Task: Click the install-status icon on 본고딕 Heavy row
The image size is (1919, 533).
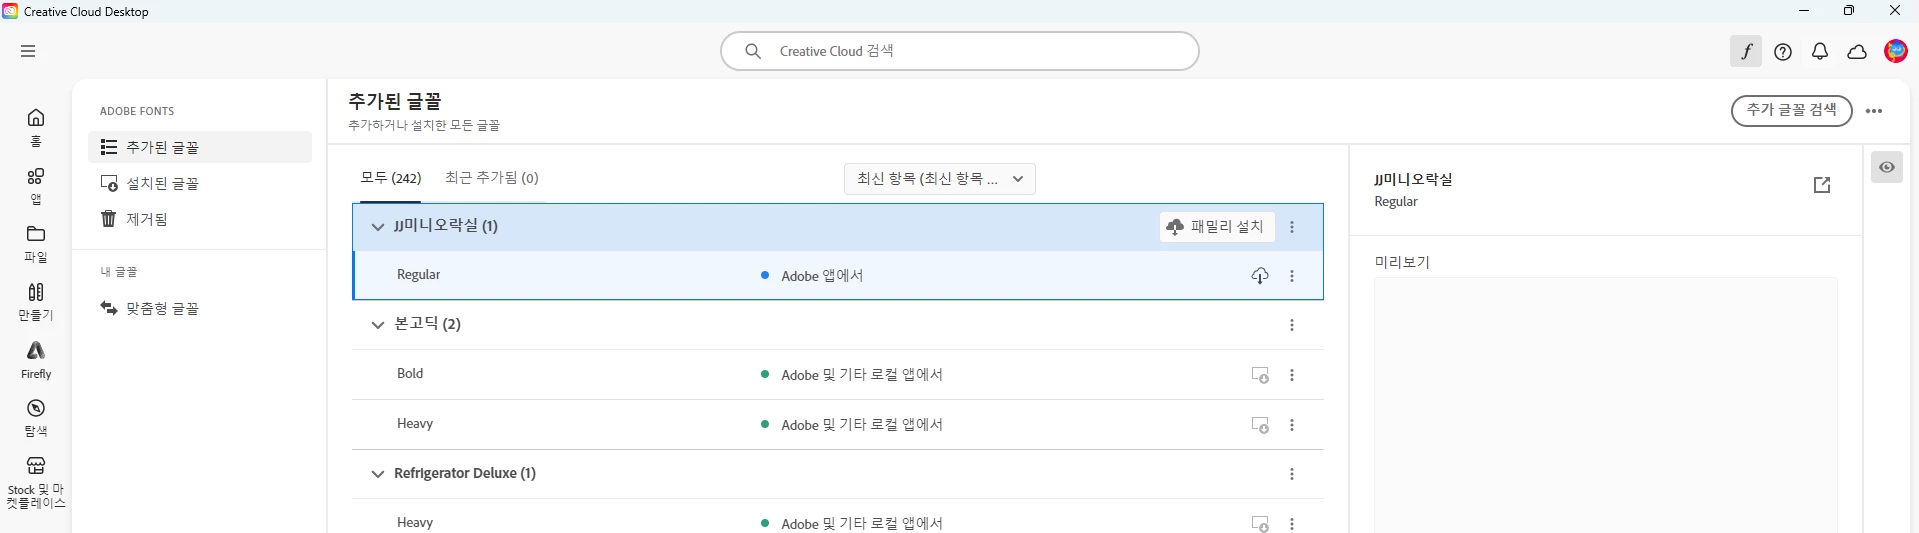Action: 1260,425
